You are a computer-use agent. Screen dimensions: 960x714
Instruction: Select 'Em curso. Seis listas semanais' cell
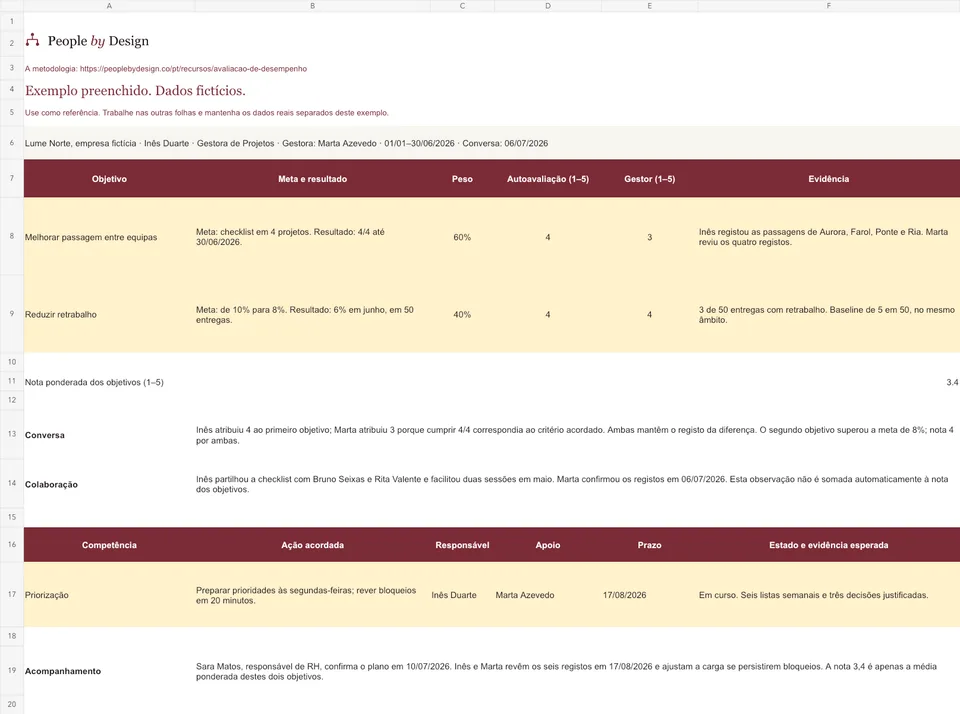[x=828, y=595]
